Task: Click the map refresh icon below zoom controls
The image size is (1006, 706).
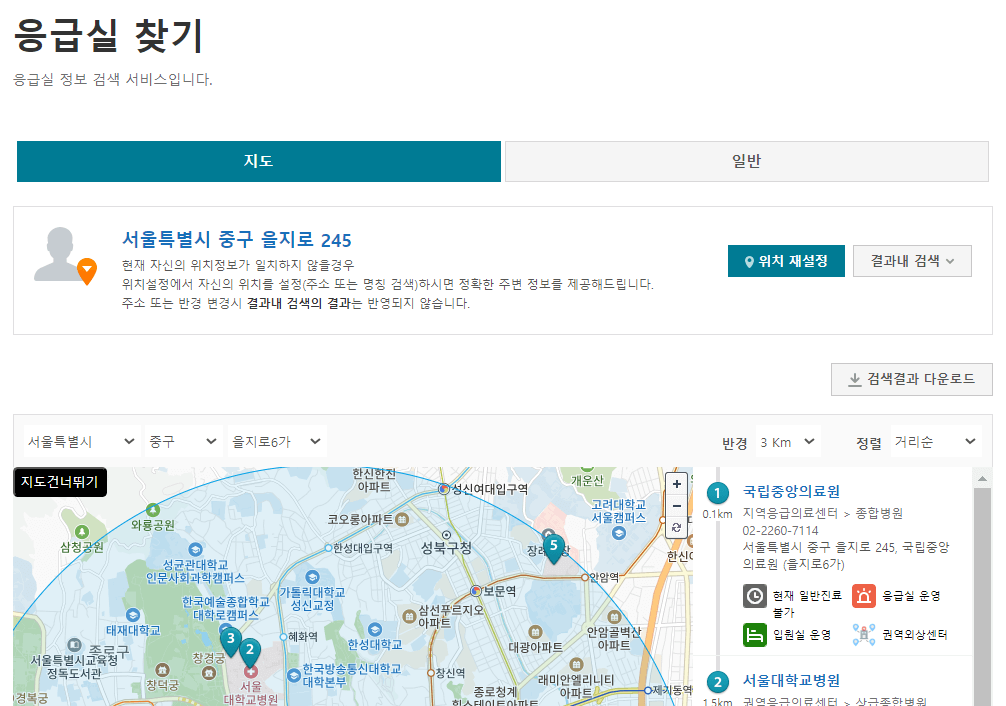Action: (676, 527)
